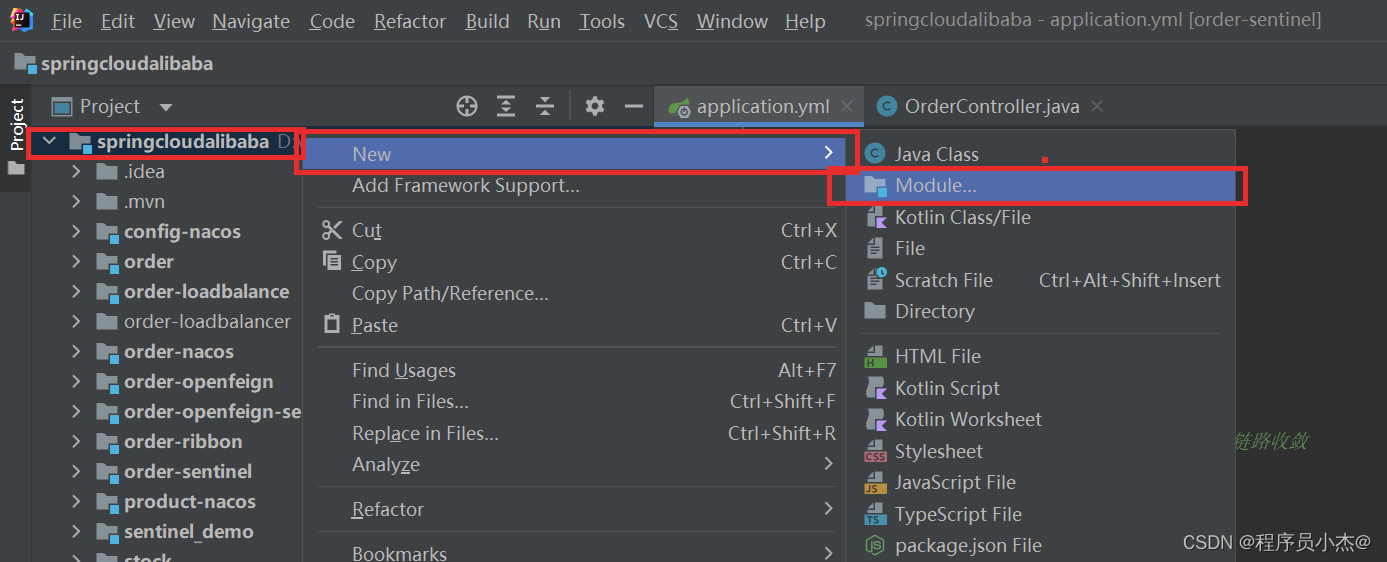Expand the product-nacos module

point(76,502)
